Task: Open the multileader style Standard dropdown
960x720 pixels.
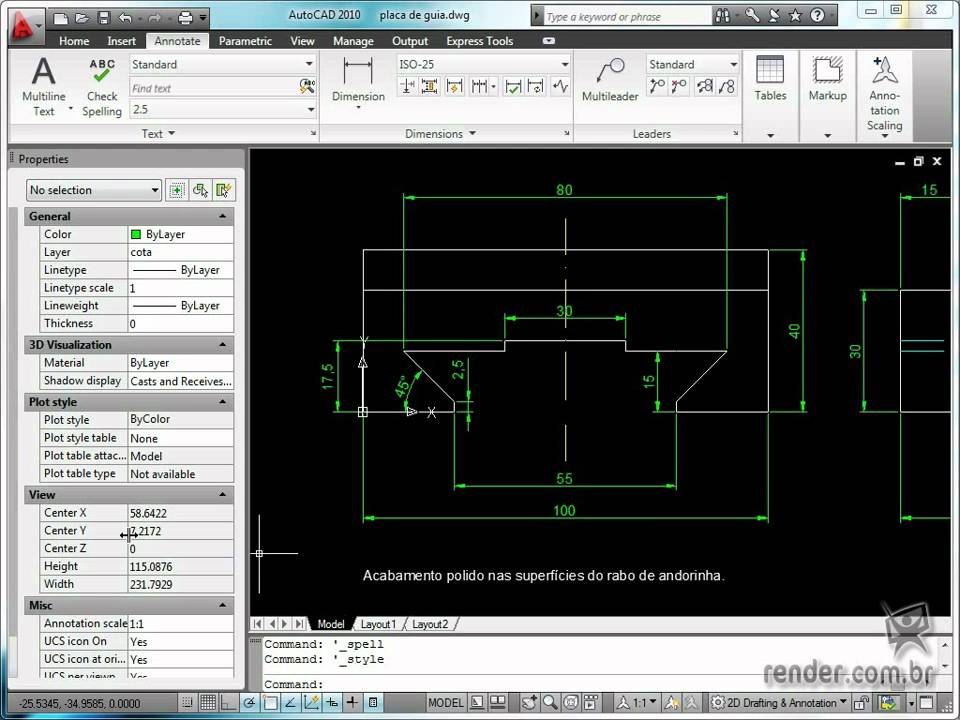Action: pyautogui.click(x=733, y=64)
